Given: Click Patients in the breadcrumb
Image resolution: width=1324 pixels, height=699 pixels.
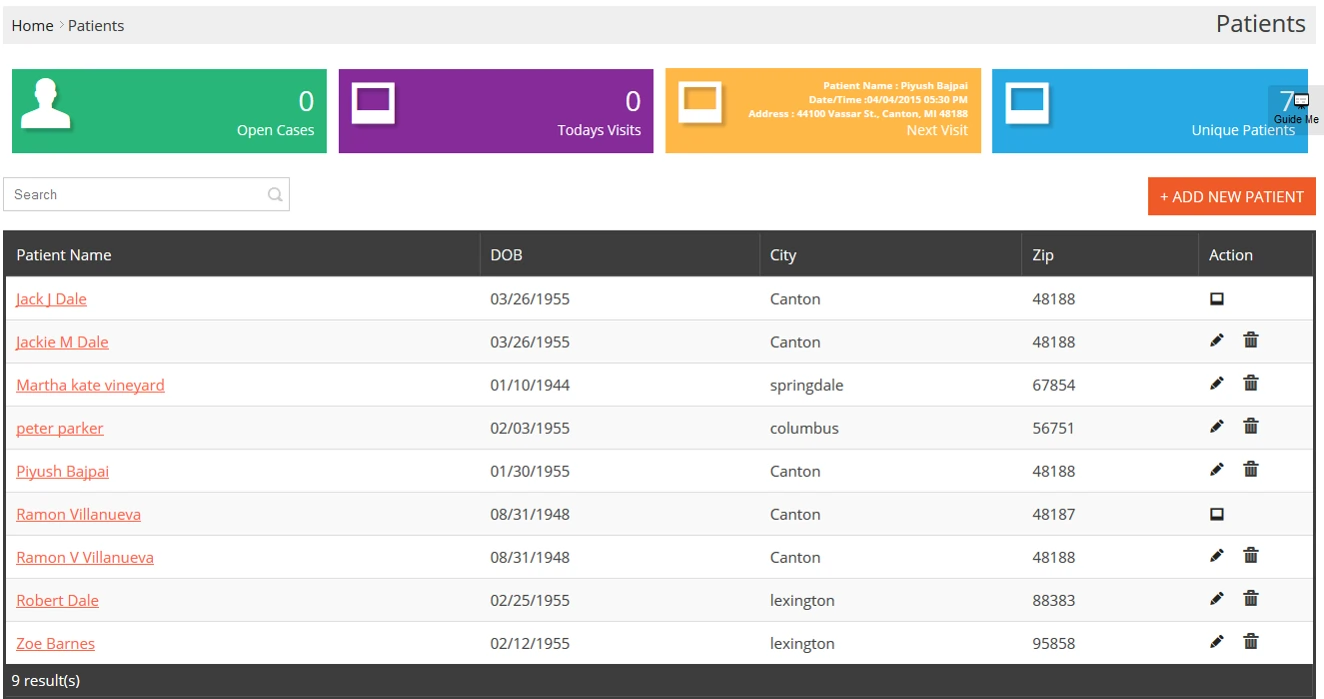Looking at the screenshot, I should coord(96,26).
